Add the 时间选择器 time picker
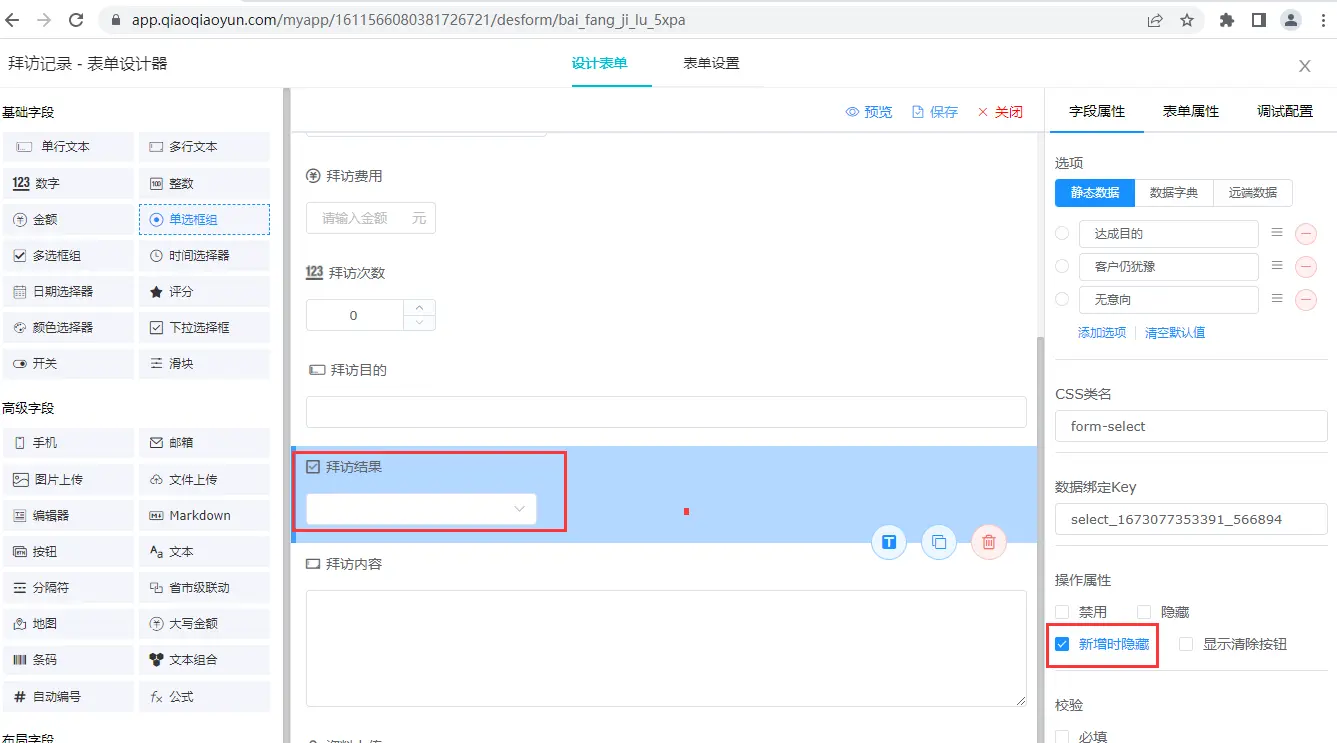The width and height of the screenshot is (1337, 743). (204, 255)
